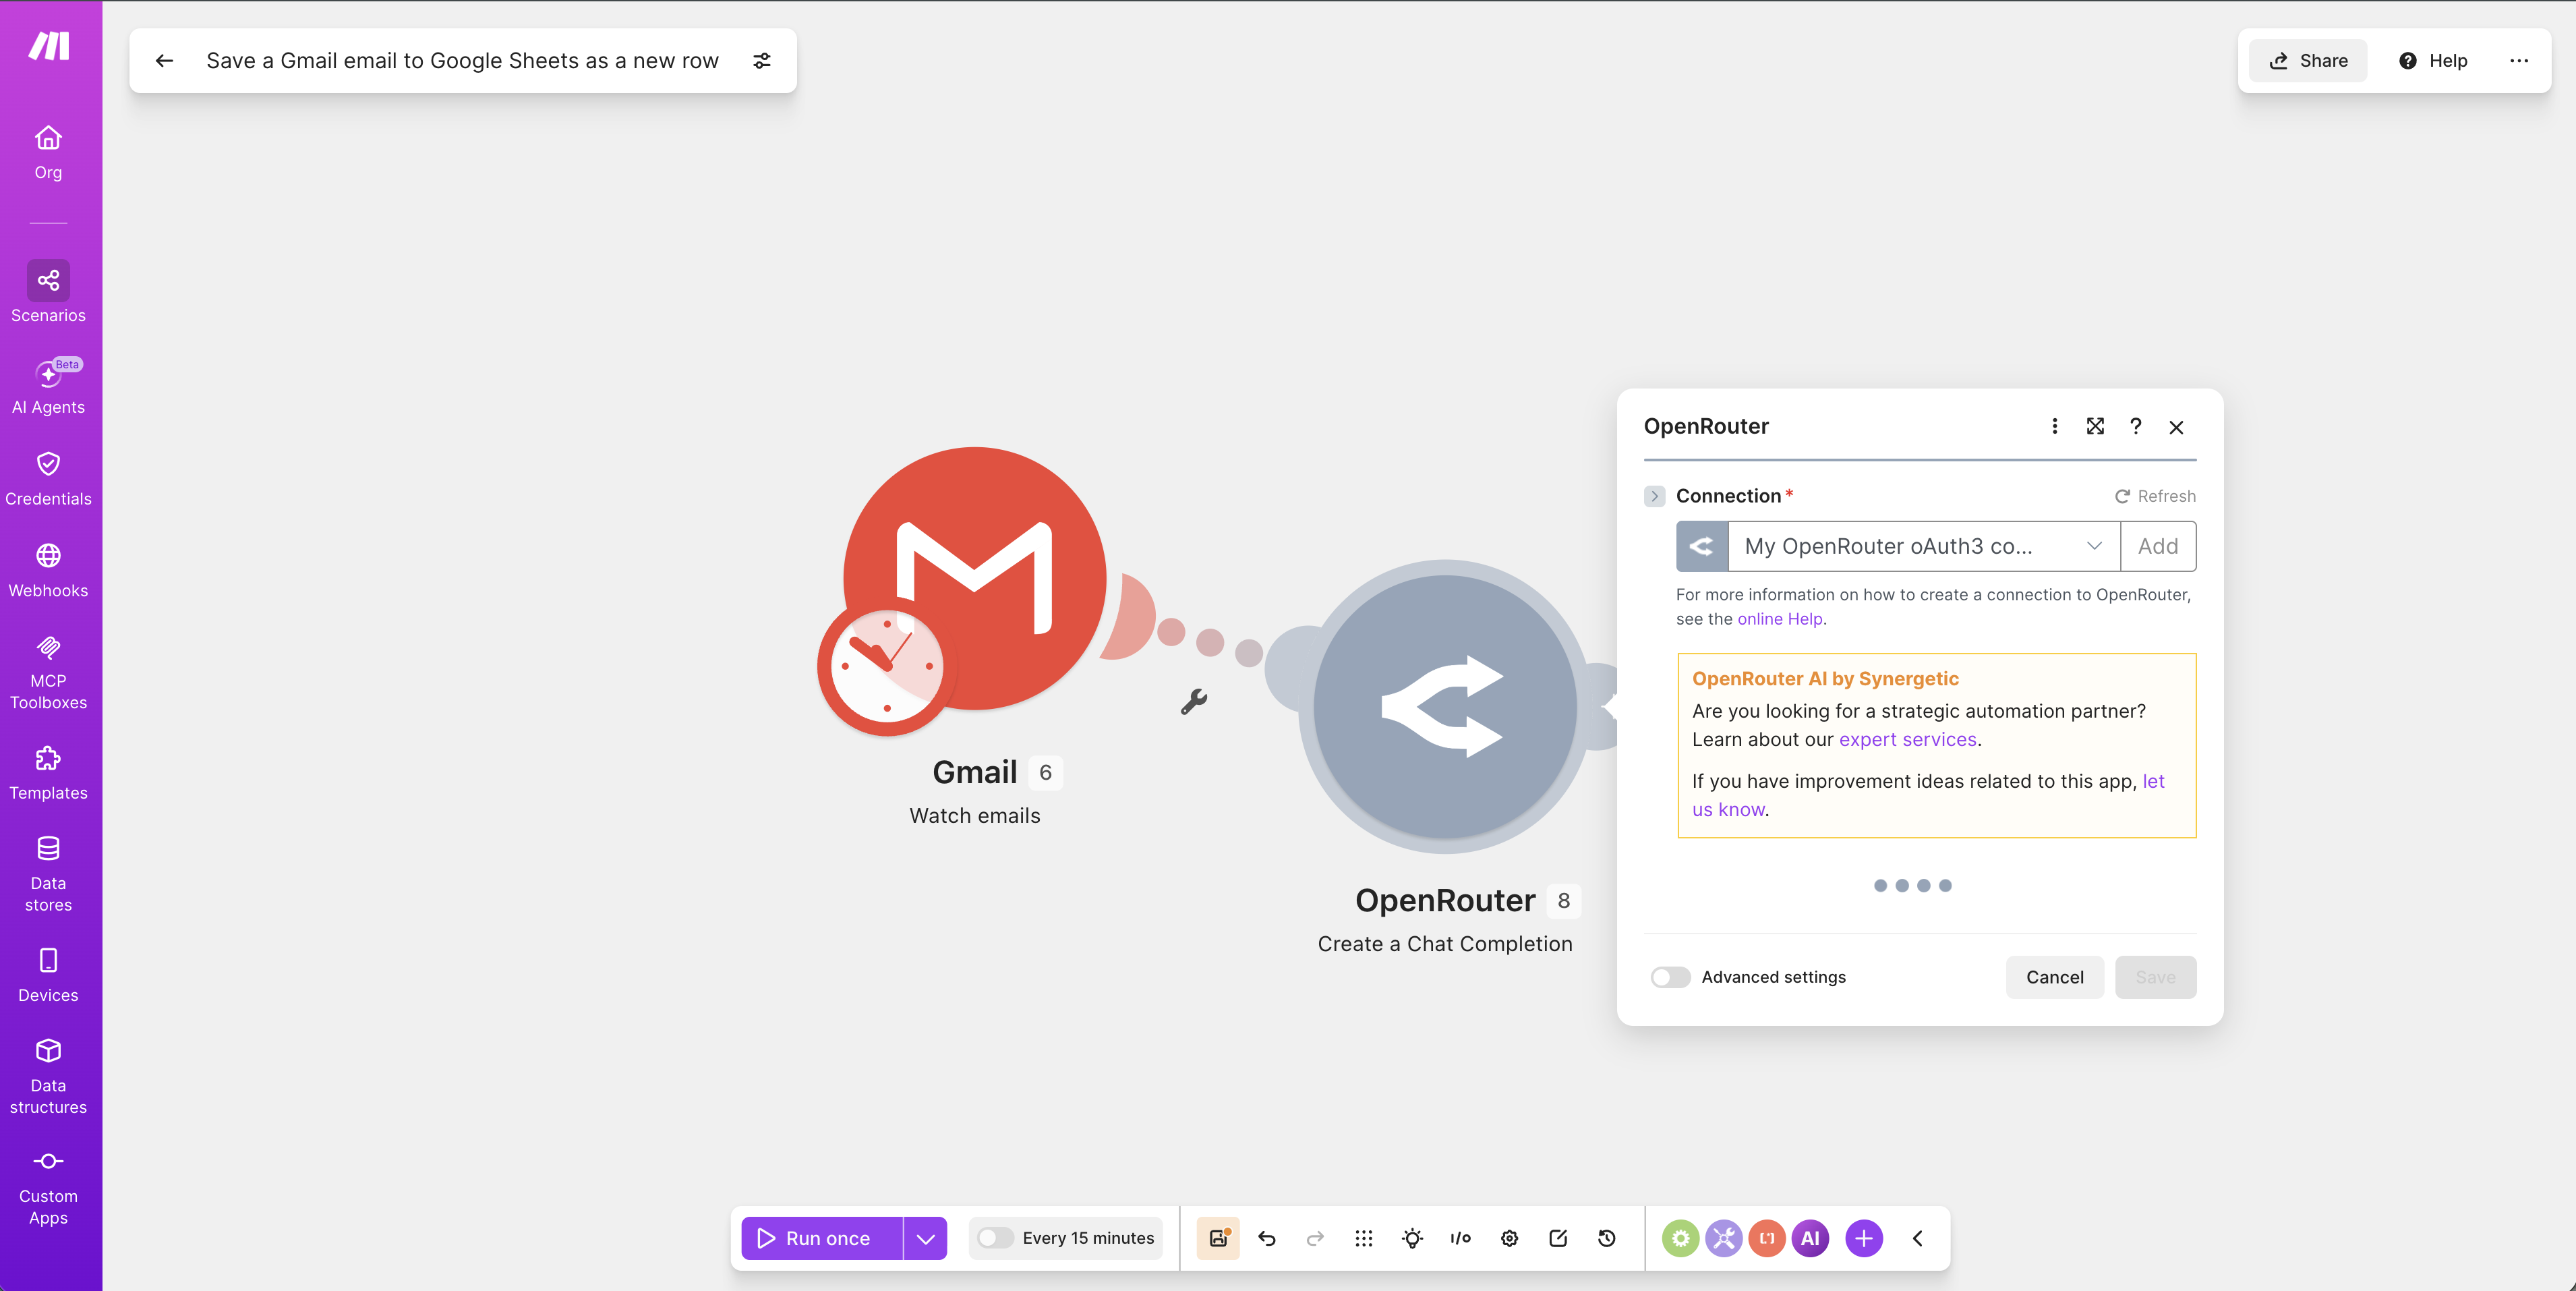Open the Devices section
This screenshot has height=1291, width=2576.
(48, 975)
